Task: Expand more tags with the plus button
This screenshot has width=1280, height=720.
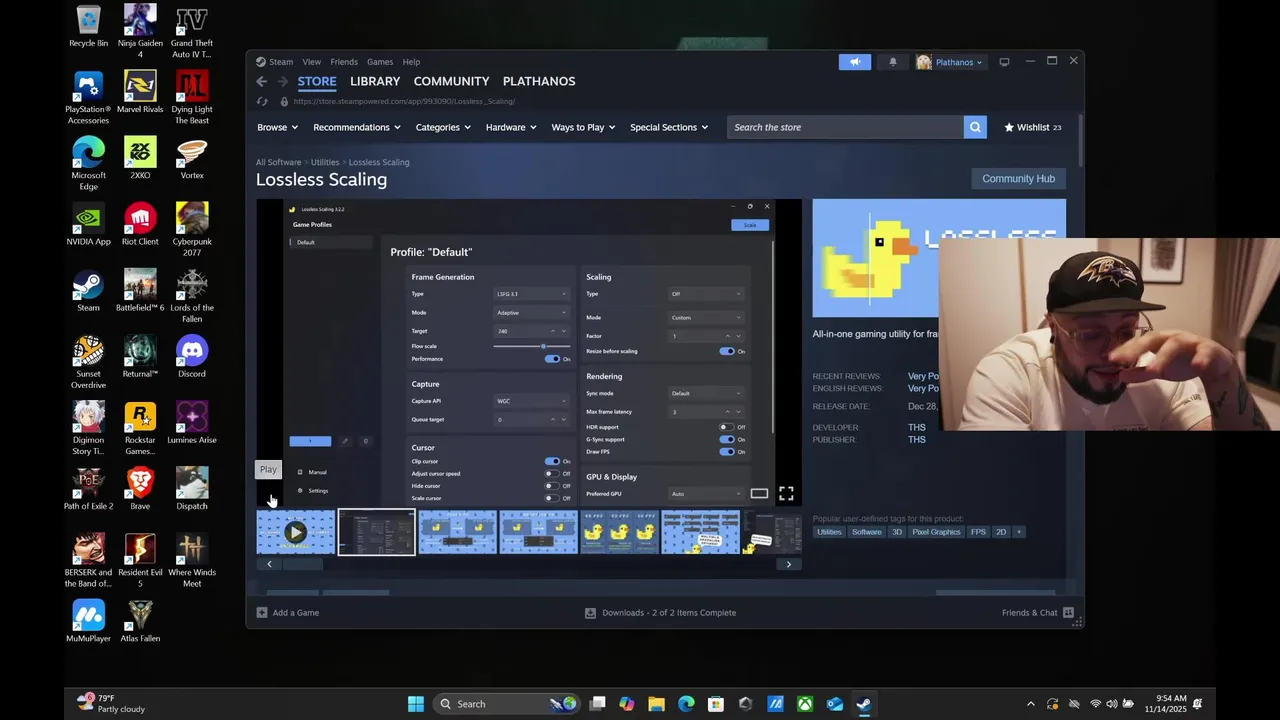Action: click(x=1019, y=532)
